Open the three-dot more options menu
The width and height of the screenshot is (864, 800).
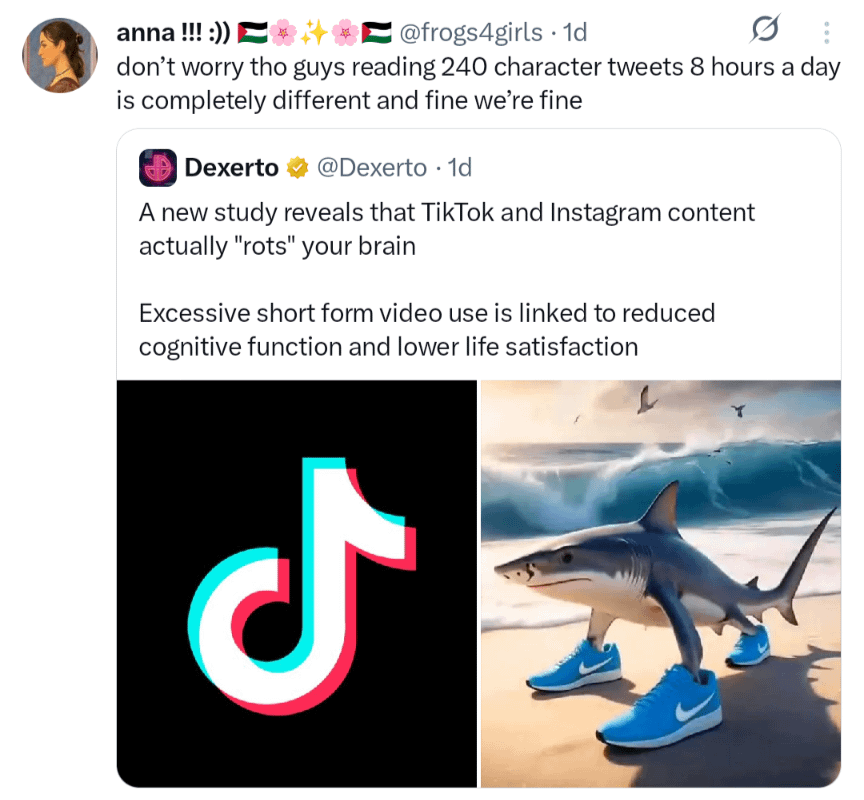click(826, 34)
